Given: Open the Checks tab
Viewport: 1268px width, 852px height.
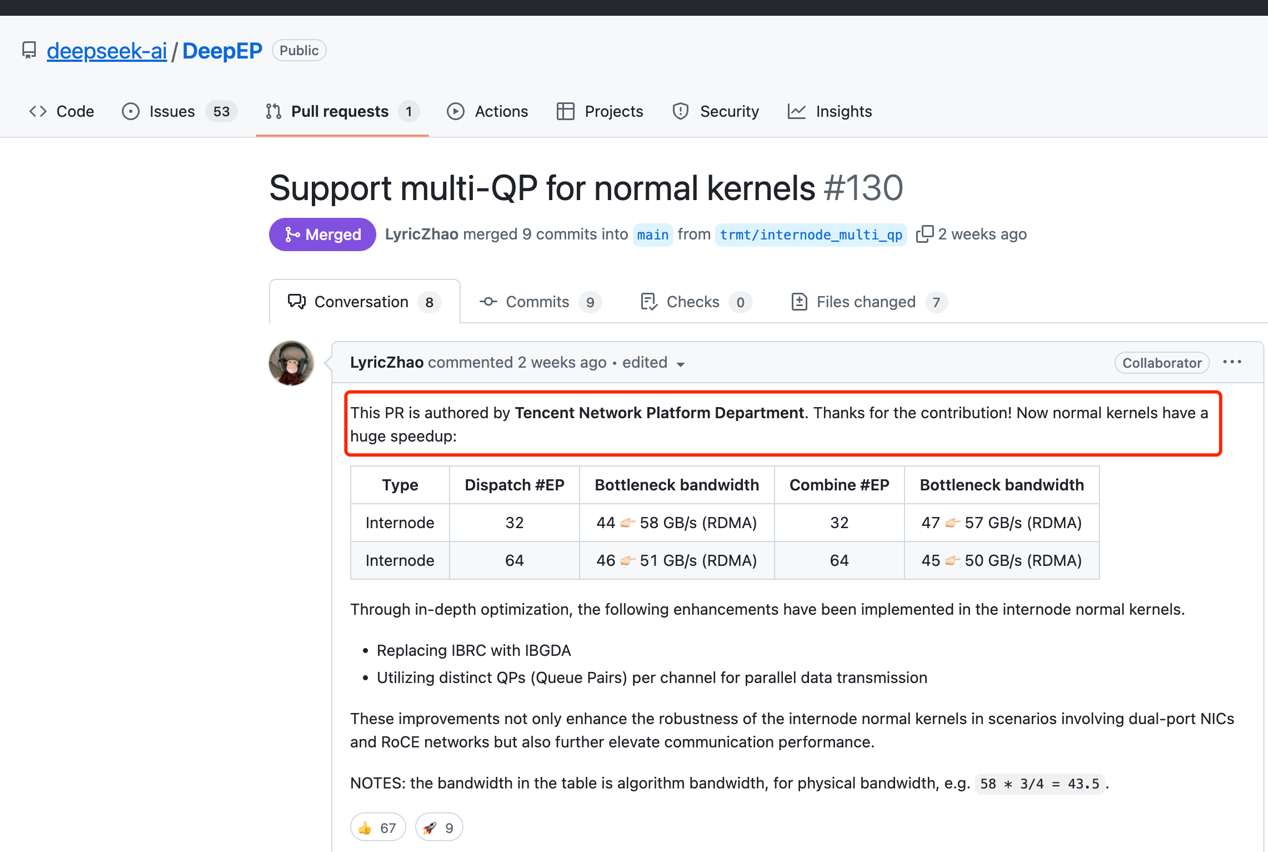Looking at the screenshot, I should tap(693, 302).
